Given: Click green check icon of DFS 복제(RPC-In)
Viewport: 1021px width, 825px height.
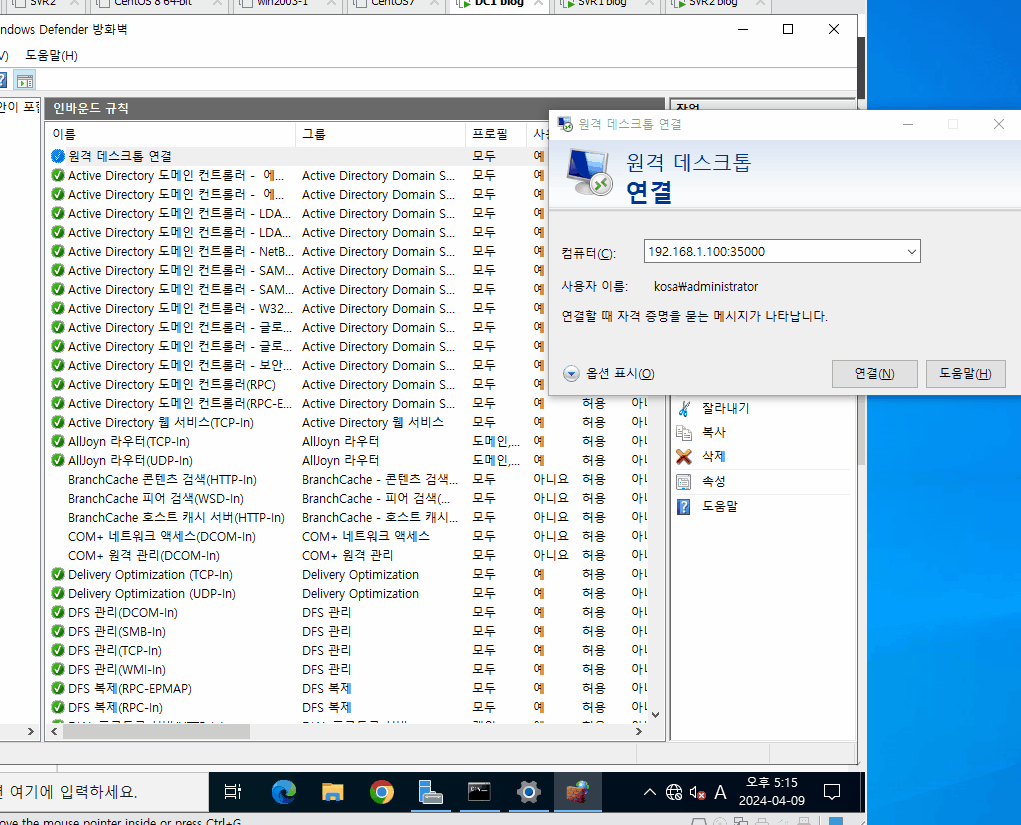Looking at the screenshot, I should coord(58,707).
